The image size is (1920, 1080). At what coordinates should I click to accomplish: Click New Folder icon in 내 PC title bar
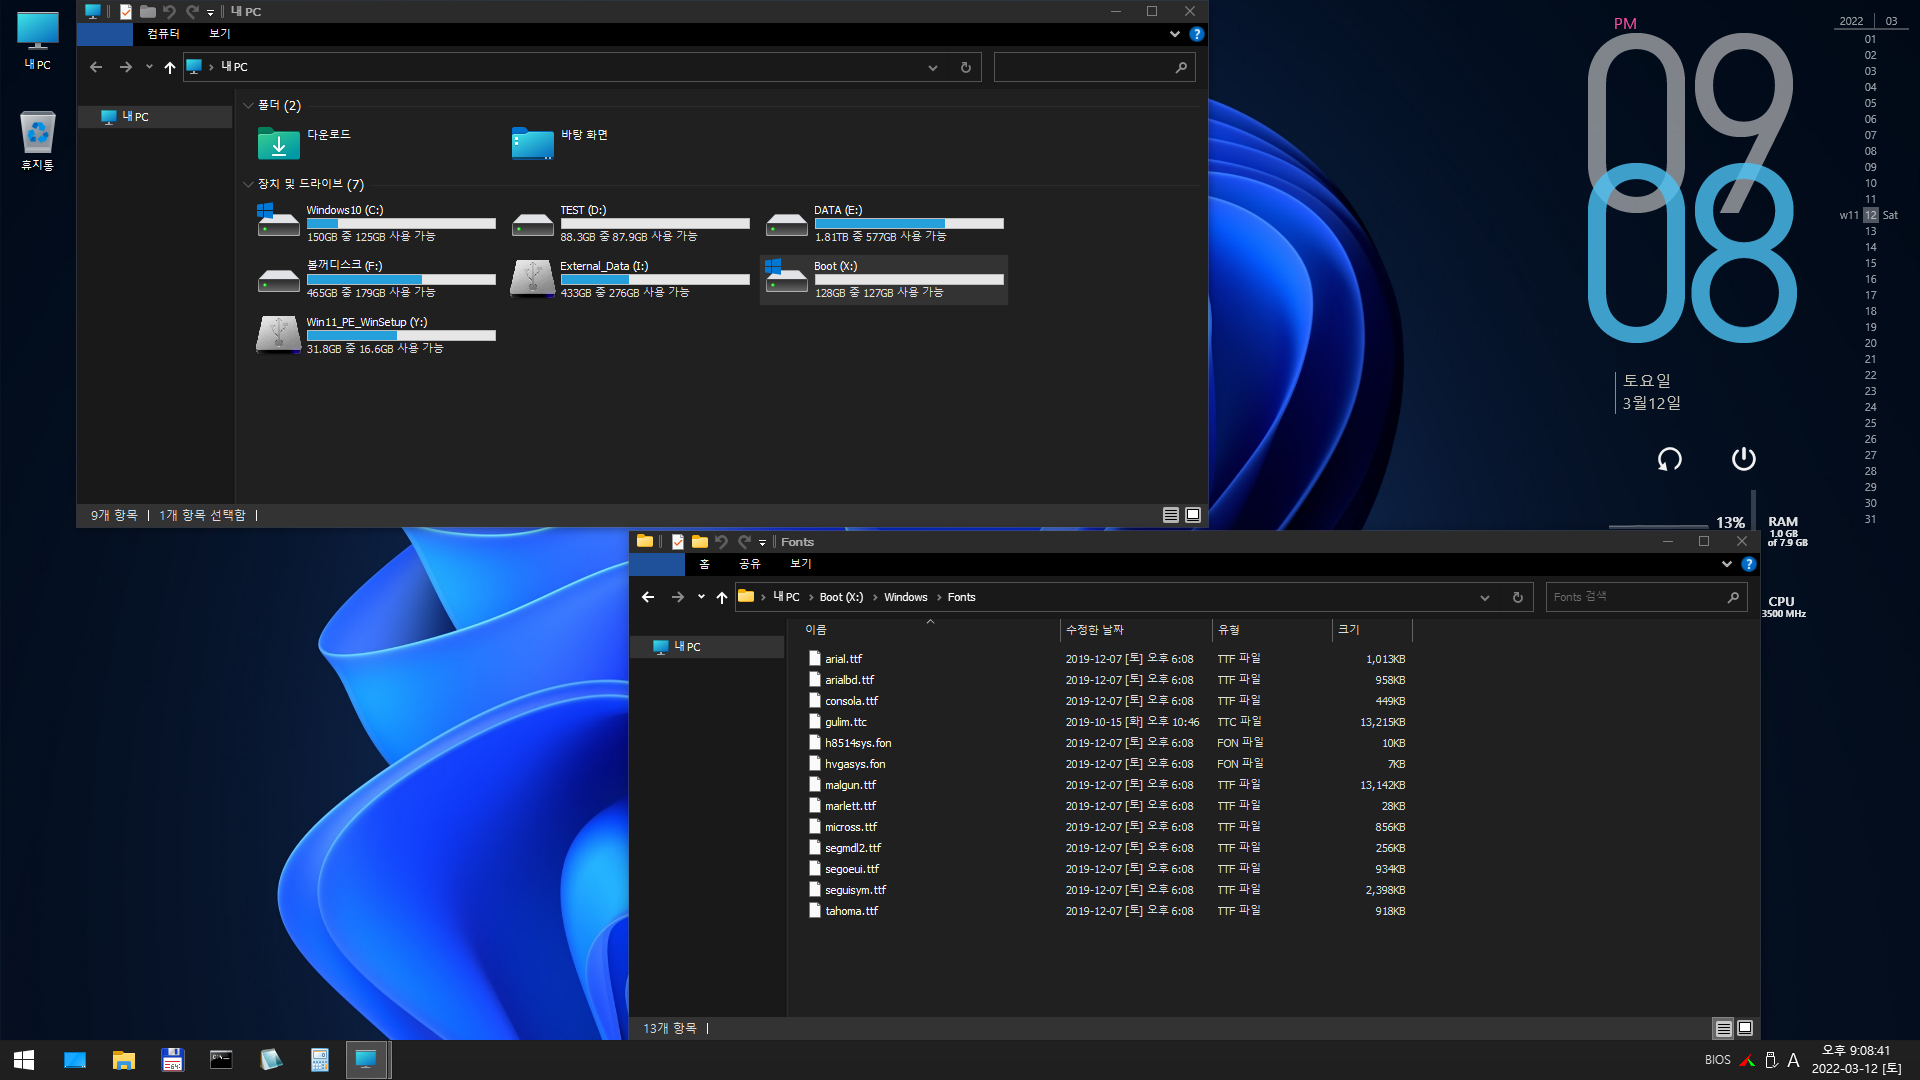pos(148,12)
